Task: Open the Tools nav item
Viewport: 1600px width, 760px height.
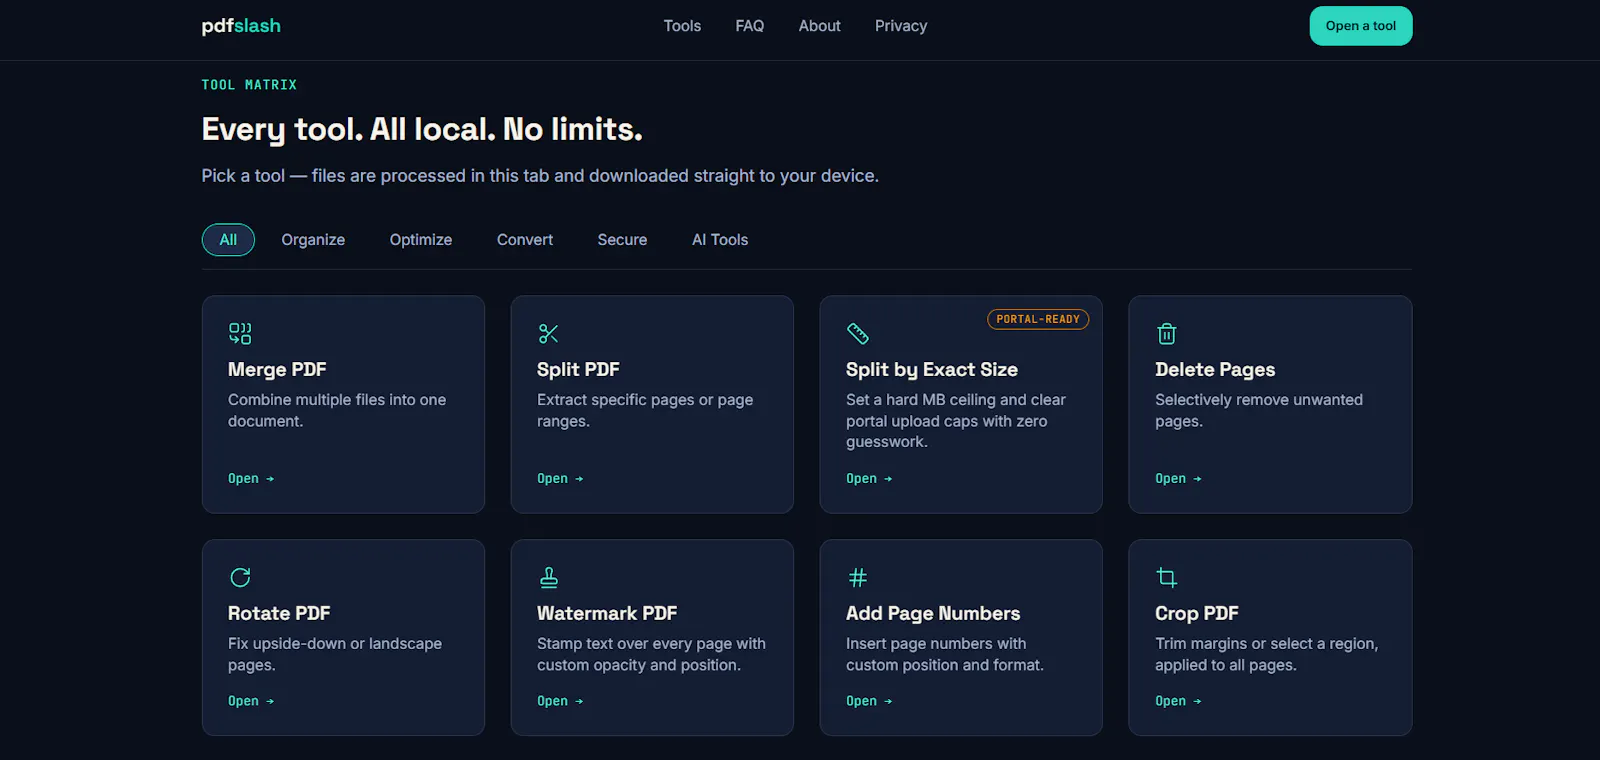Action: [x=682, y=26]
